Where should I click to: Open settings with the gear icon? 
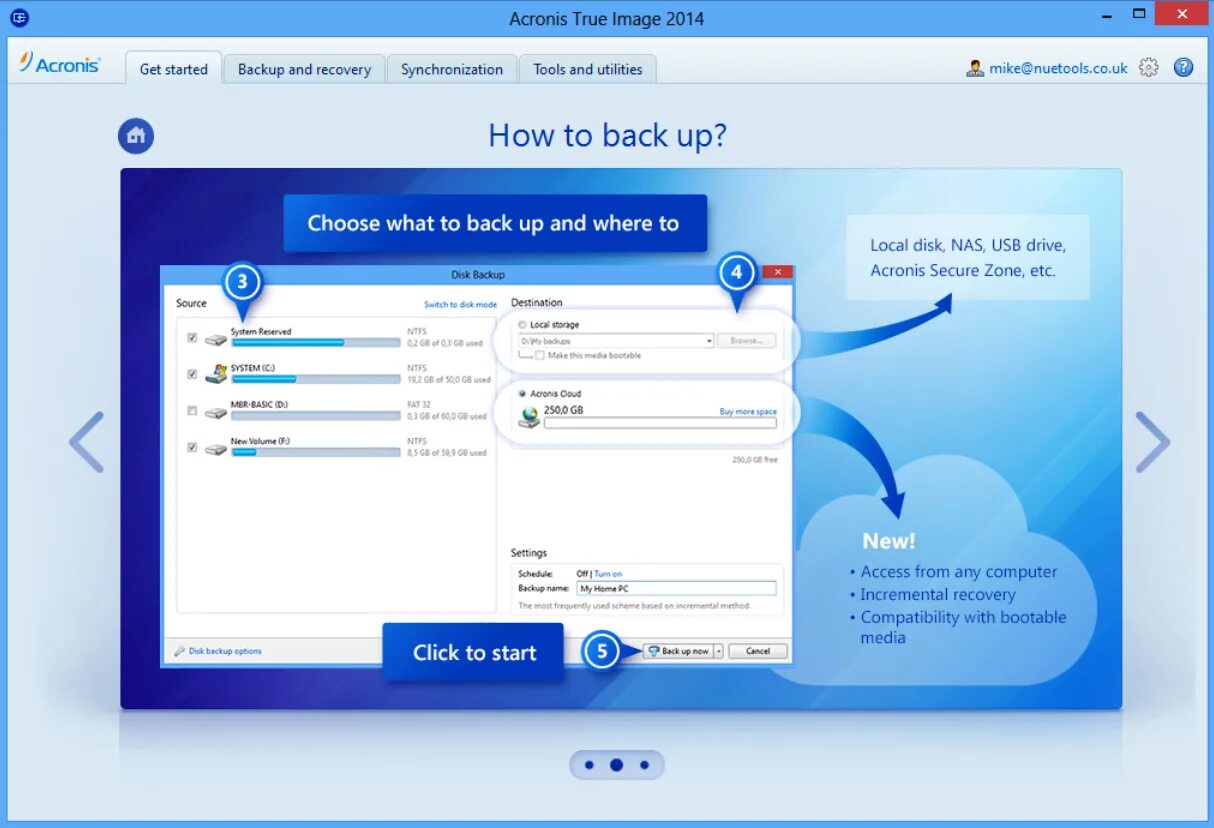[1149, 68]
